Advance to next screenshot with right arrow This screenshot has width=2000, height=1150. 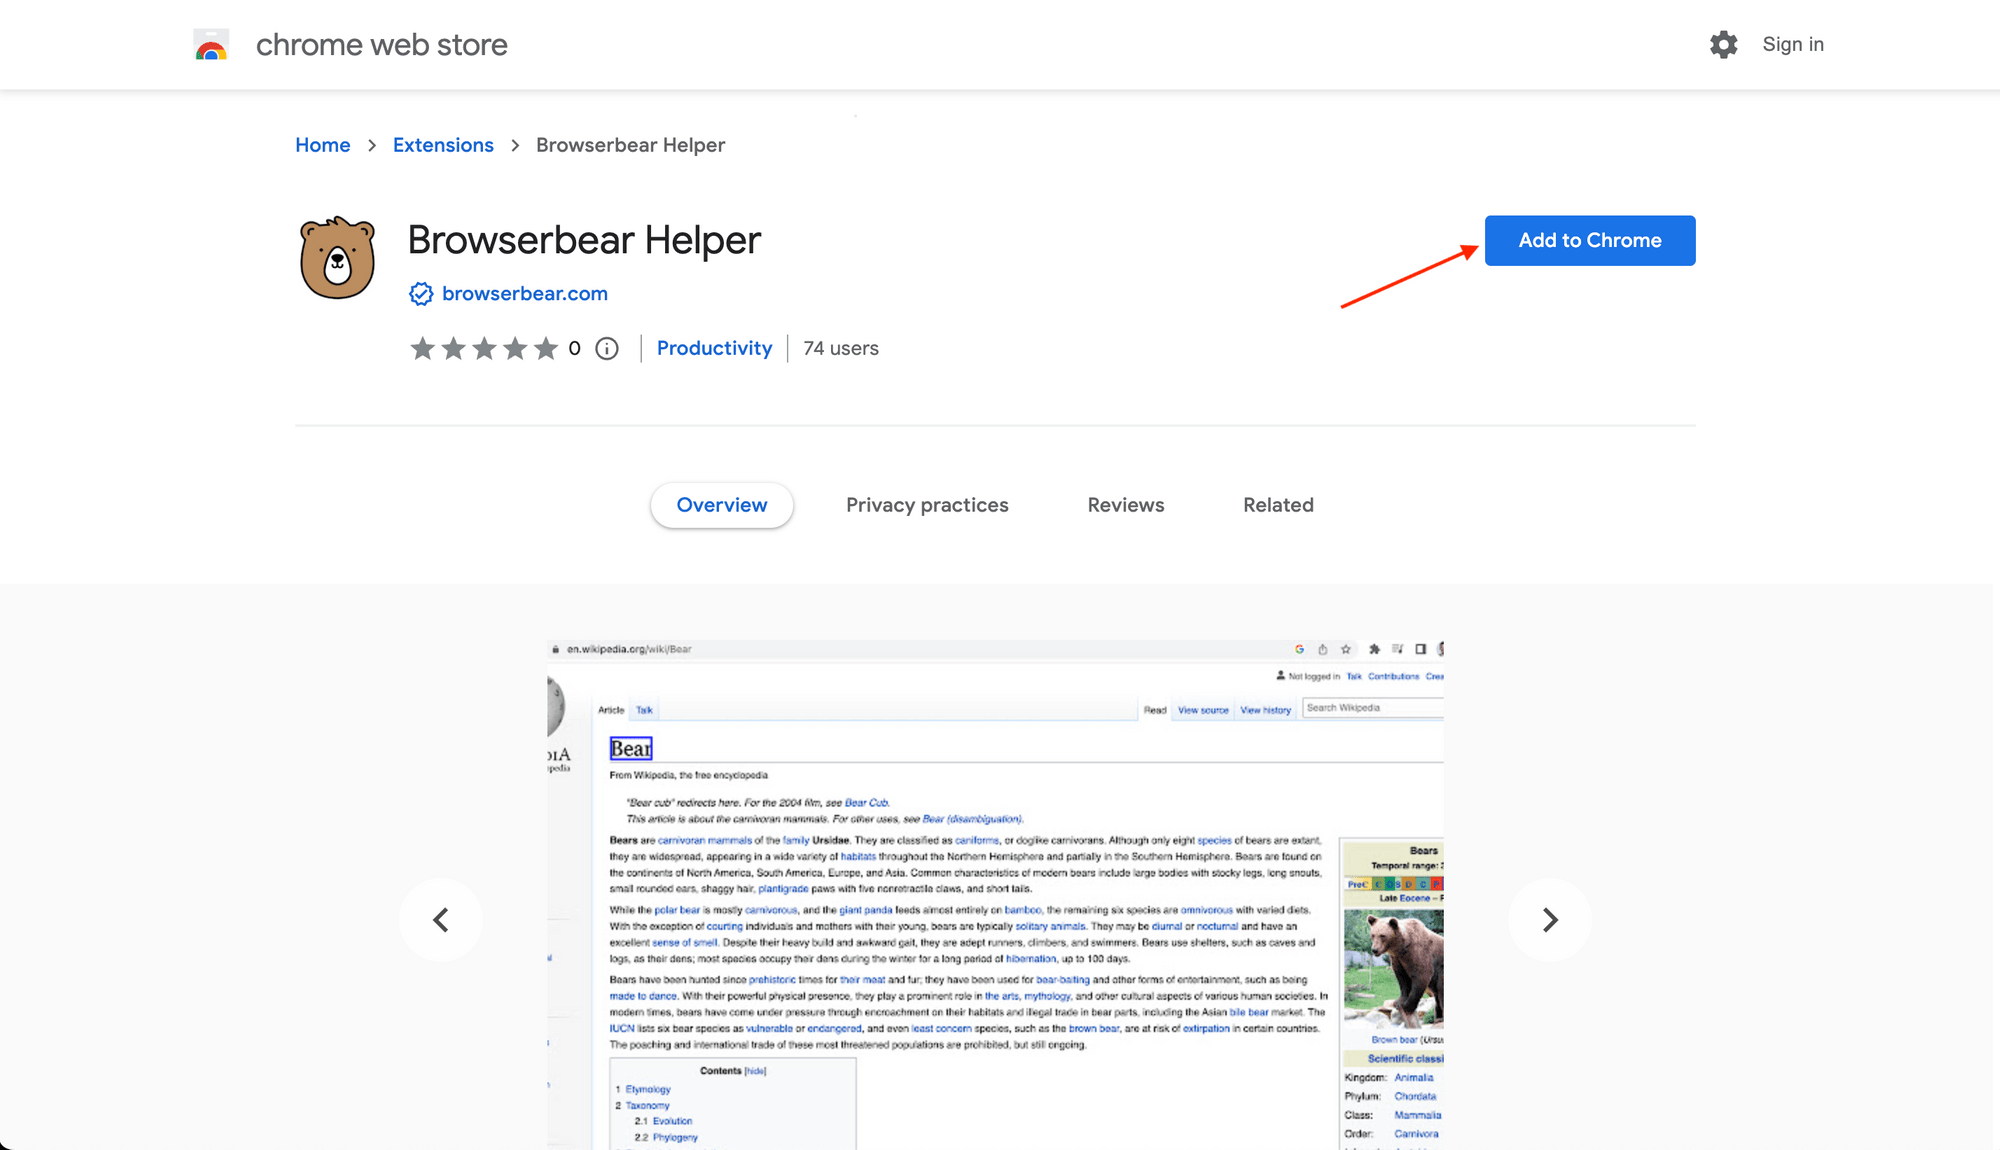point(1549,920)
